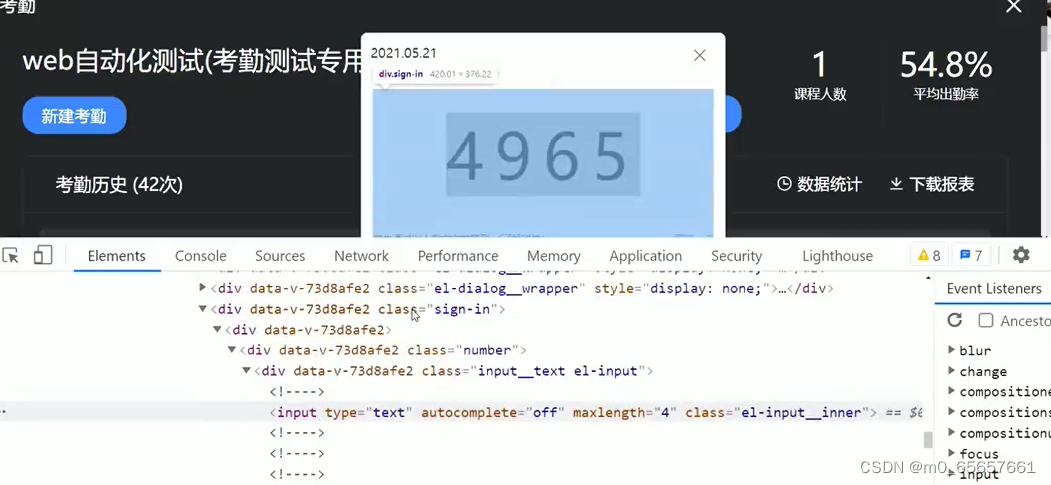Click the 2021.05.21 dialog title
This screenshot has width=1051, height=485.
tap(404, 53)
